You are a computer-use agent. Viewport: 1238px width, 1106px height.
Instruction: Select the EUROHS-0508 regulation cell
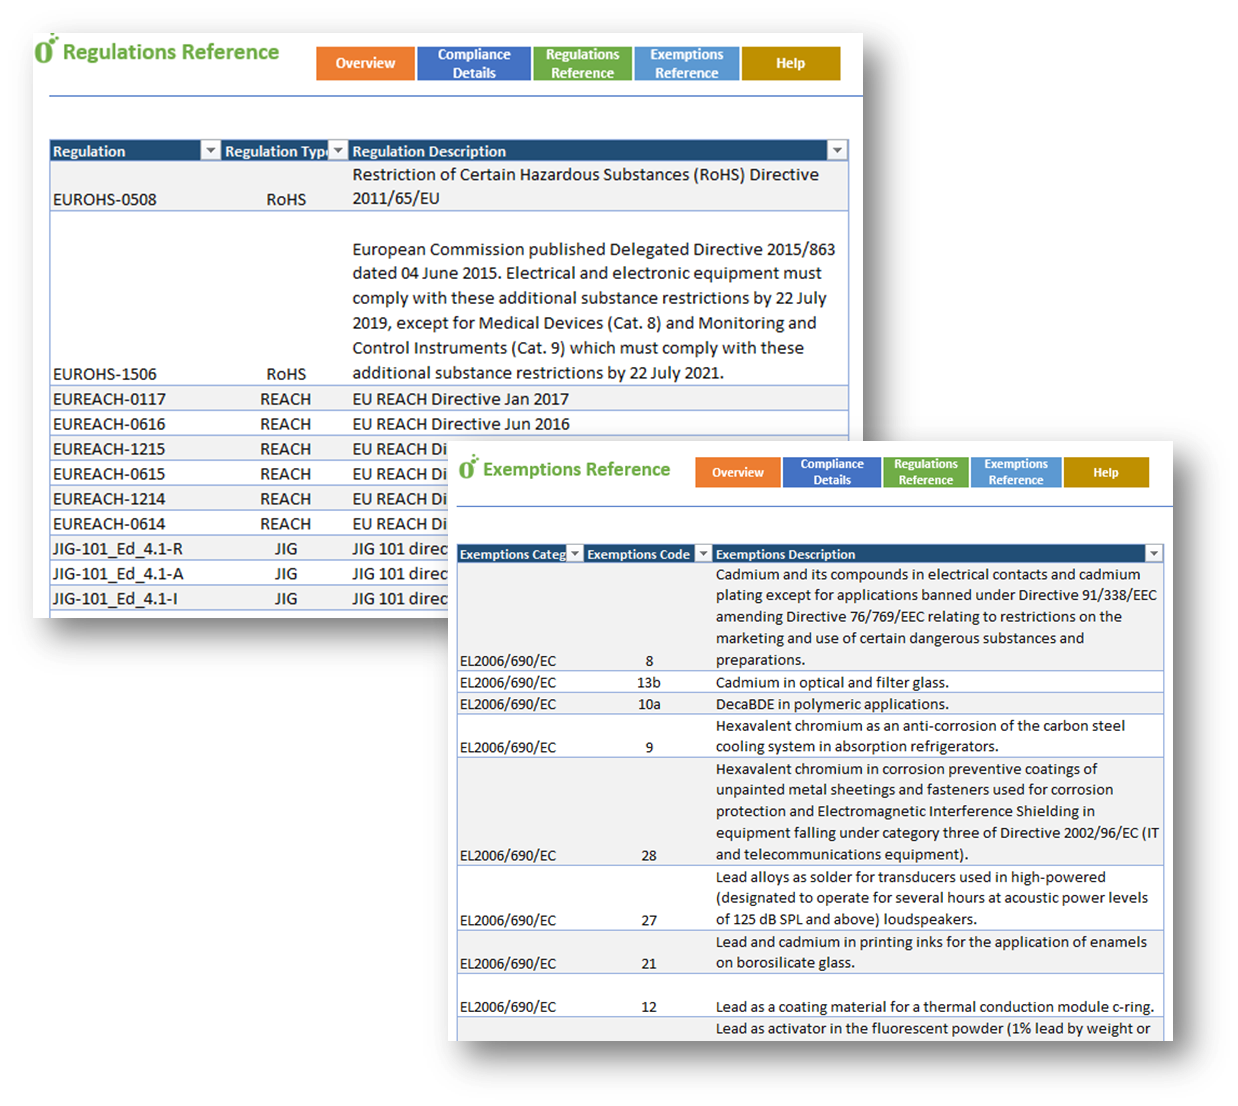[x=105, y=199]
